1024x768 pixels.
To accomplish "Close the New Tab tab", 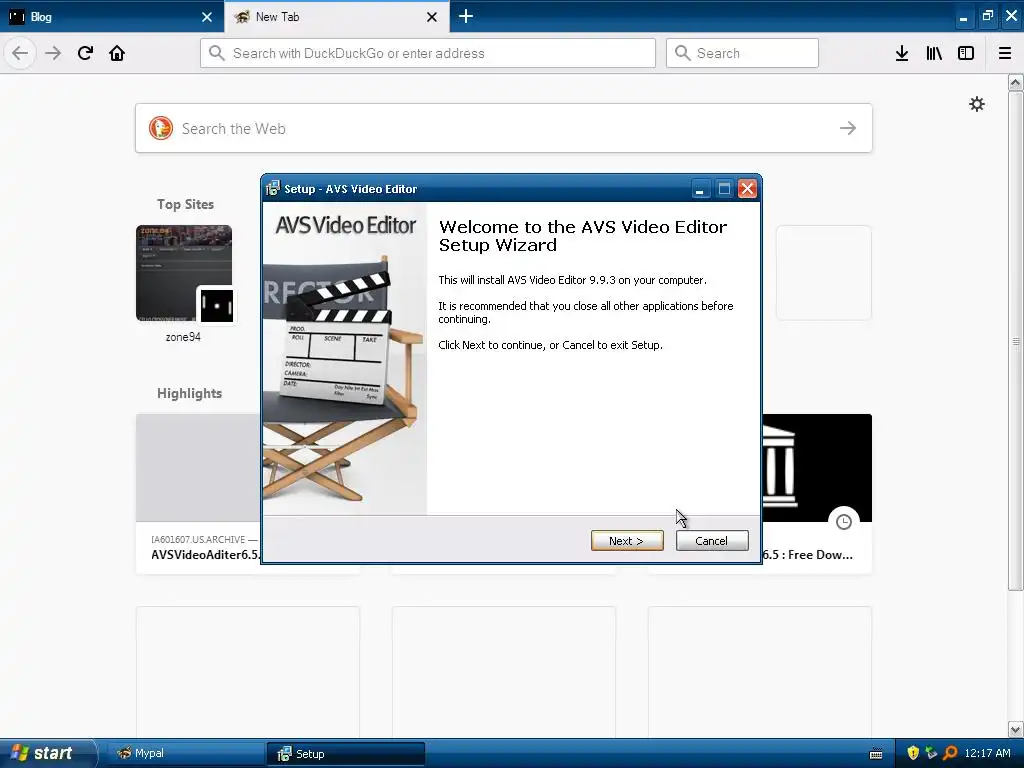I will 432,17.
